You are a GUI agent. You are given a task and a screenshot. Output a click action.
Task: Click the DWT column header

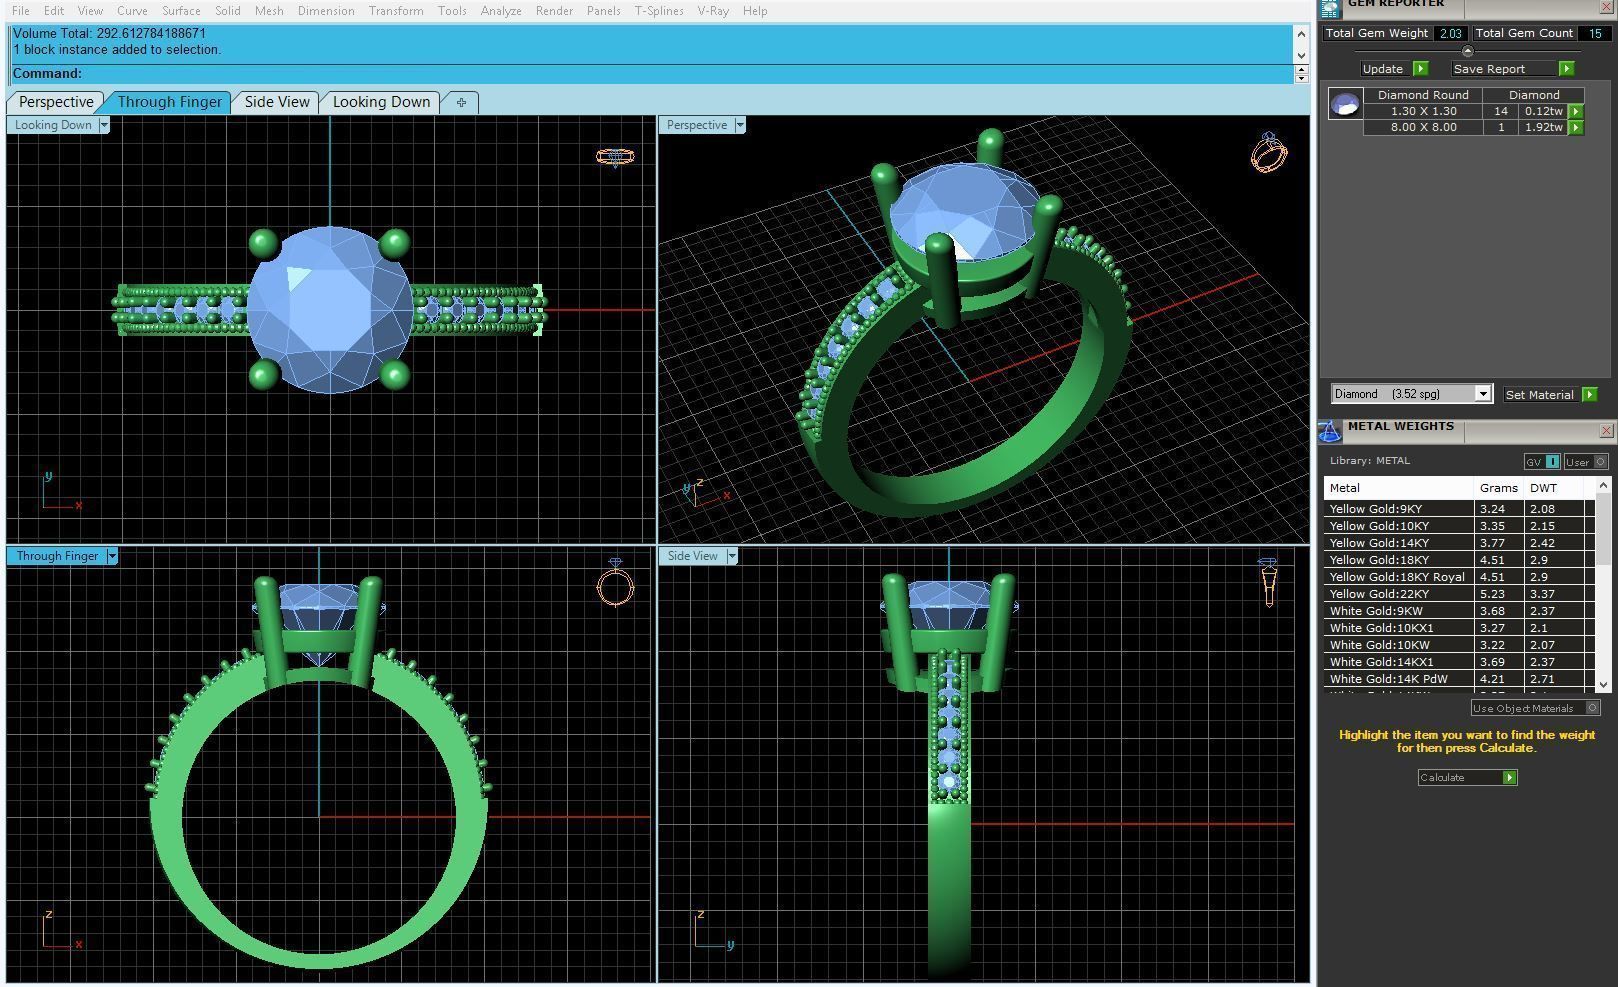click(1554, 488)
